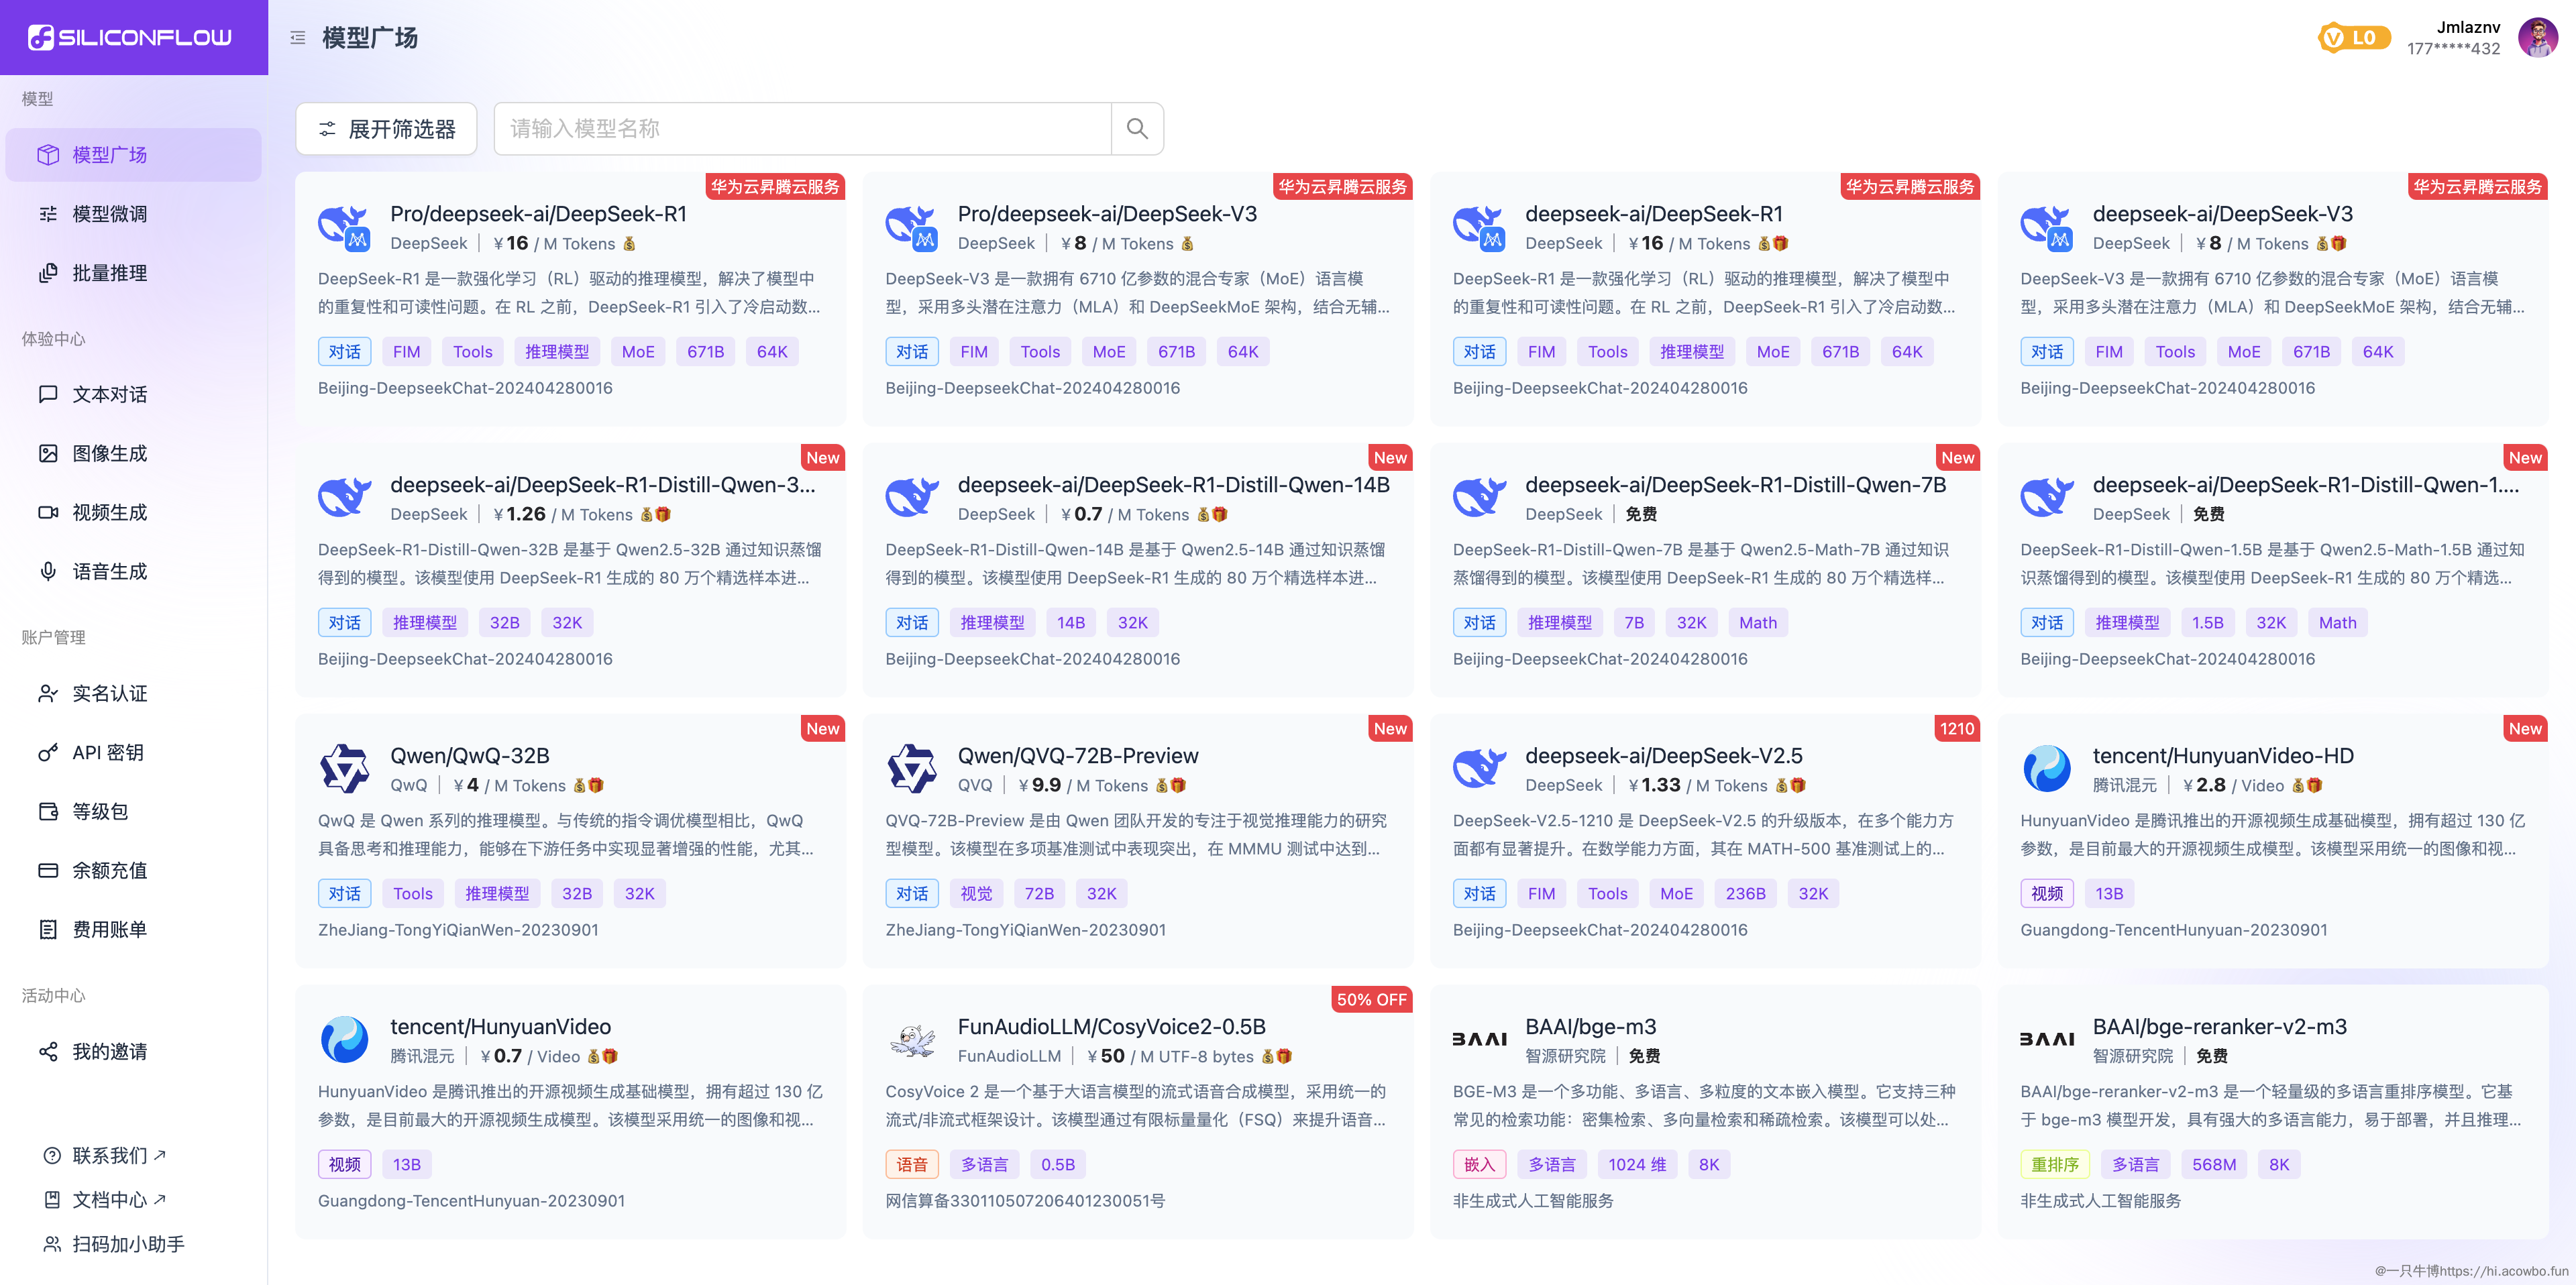The height and width of the screenshot is (1285, 2576).
Task: Click the FunAudioLLM CosyVoice2 bird logo
Action: tap(912, 1040)
